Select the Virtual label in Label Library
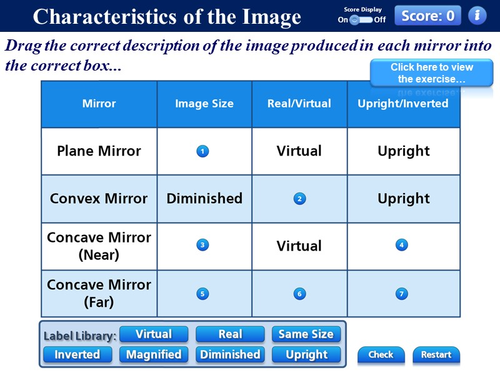The height and width of the screenshot is (375, 500). click(x=154, y=334)
